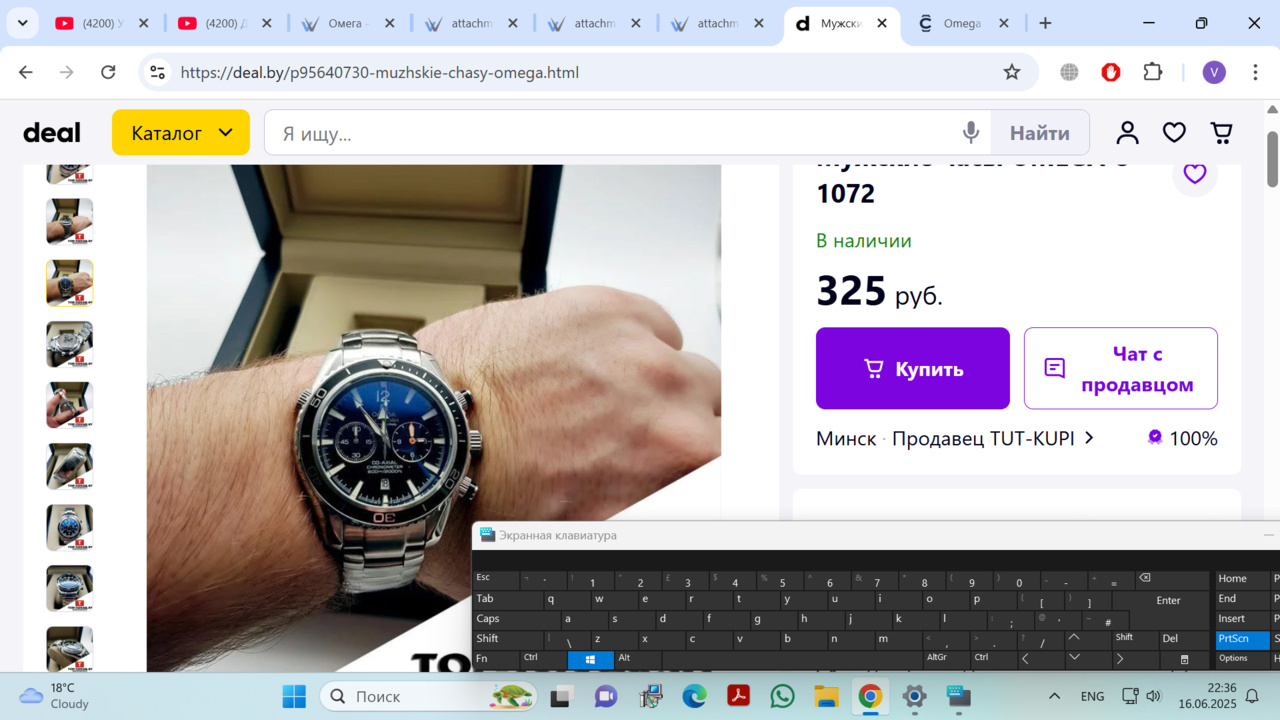Image resolution: width=1280 pixels, height=720 pixels.
Task: Add watch to favorites via purple heart
Action: coord(1195,174)
